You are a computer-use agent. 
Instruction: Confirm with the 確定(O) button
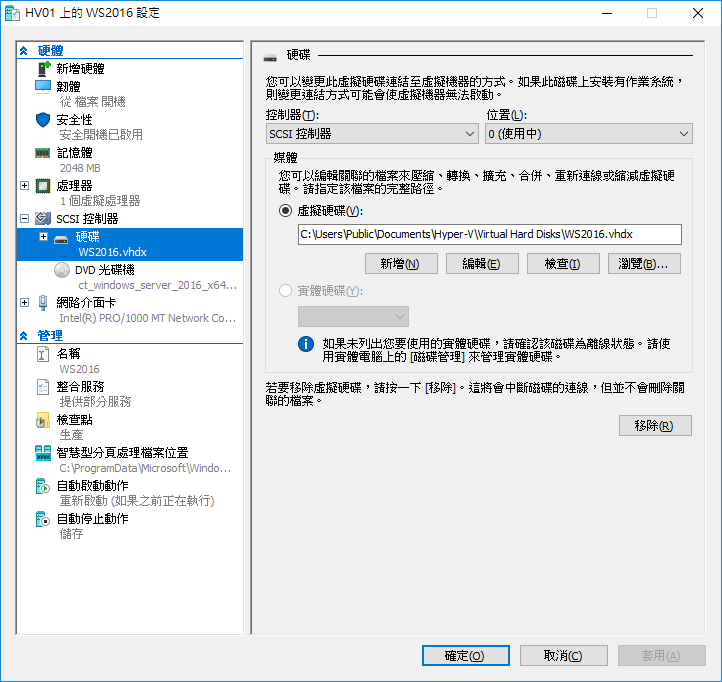(466, 655)
